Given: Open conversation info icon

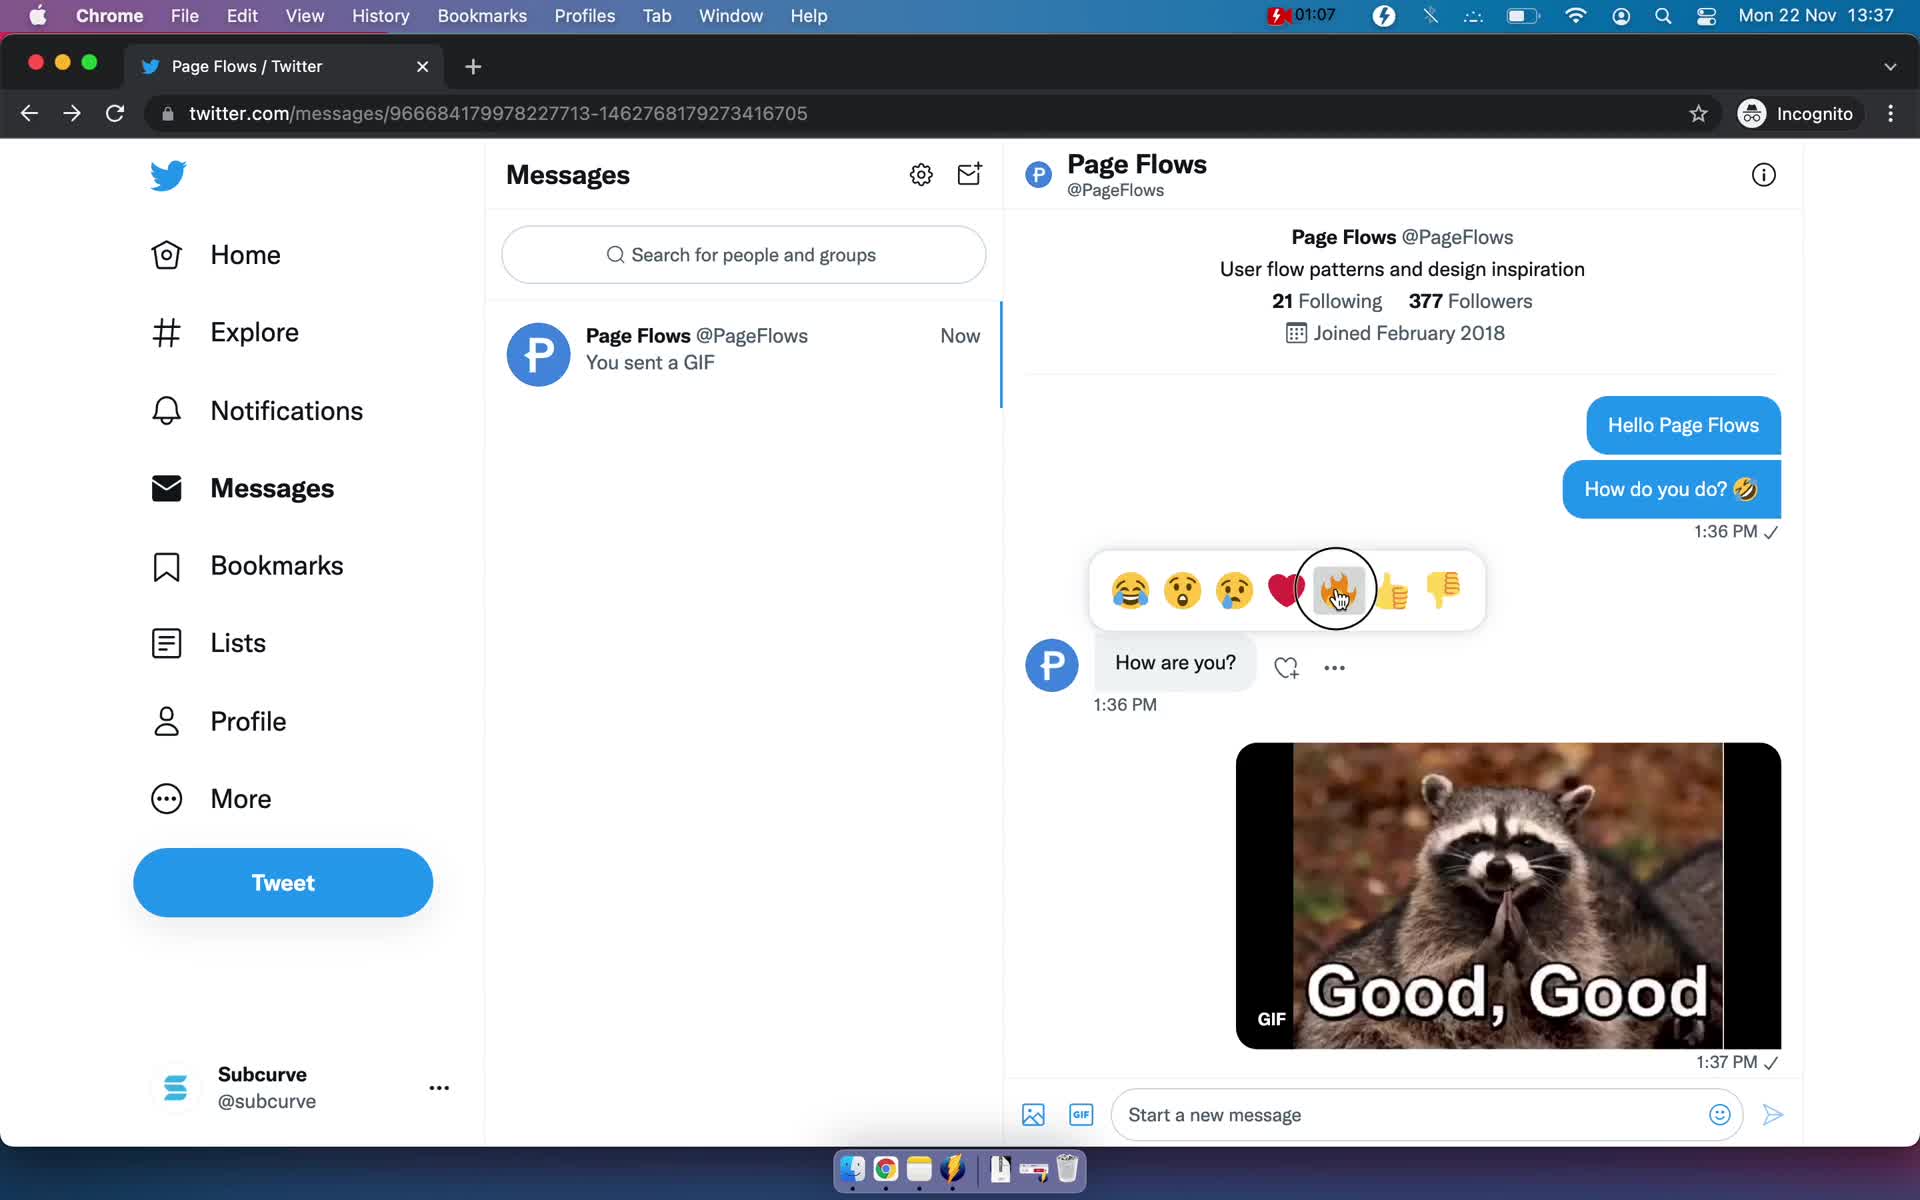Looking at the screenshot, I should coord(1764,175).
